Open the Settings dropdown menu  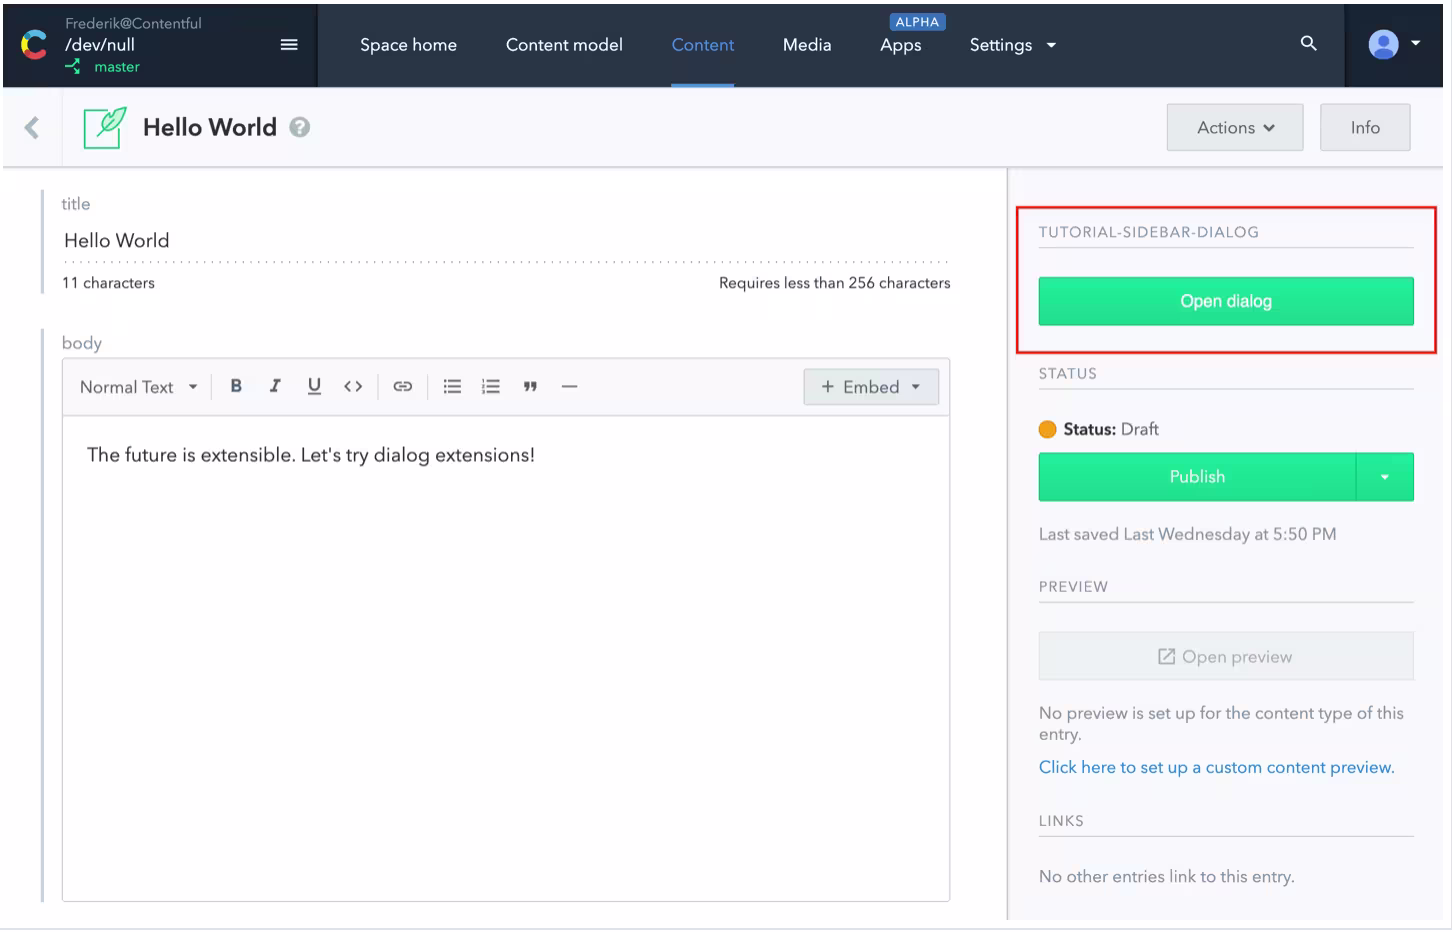(1013, 45)
